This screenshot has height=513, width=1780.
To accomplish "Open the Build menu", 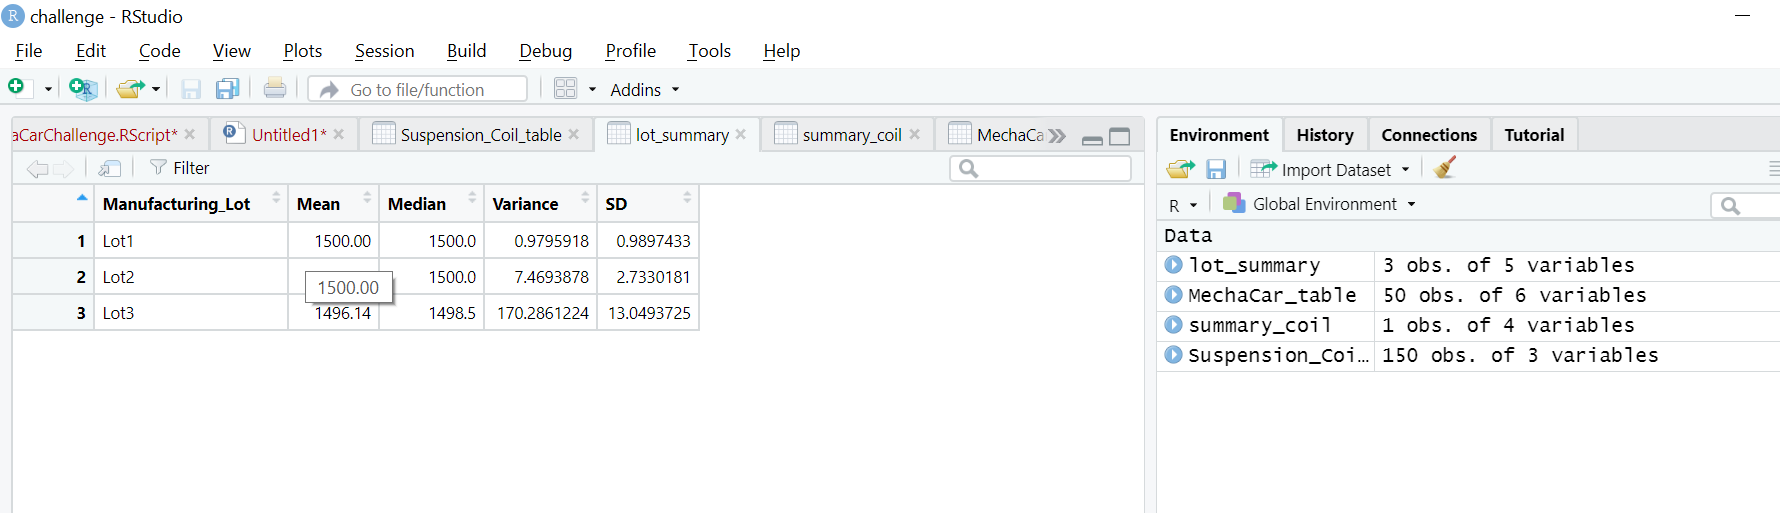I will (466, 51).
